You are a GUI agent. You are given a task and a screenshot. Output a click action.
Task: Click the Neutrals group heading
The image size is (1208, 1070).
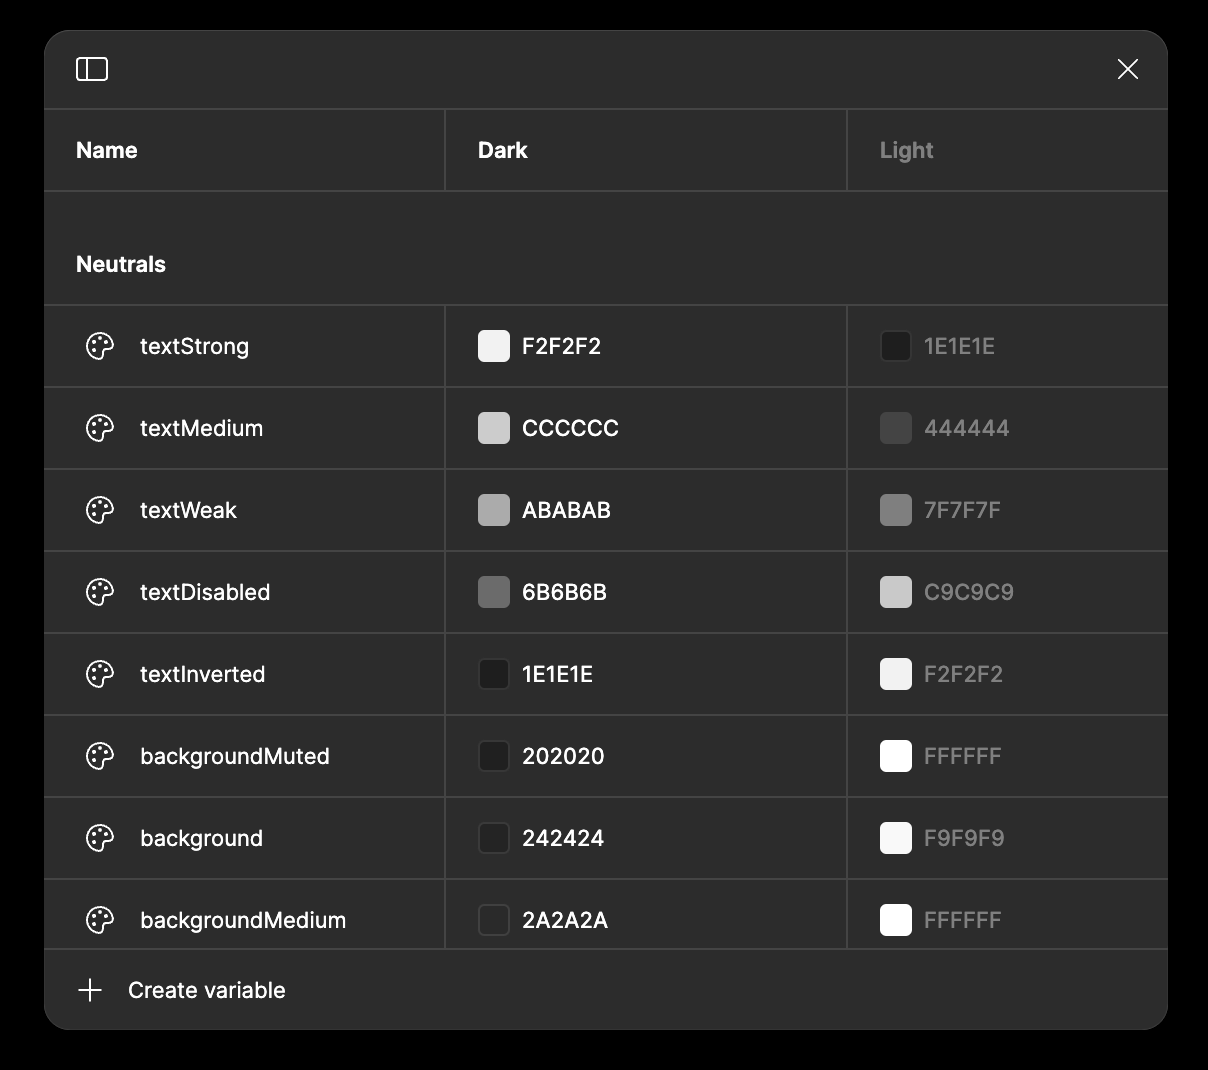(x=121, y=264)
